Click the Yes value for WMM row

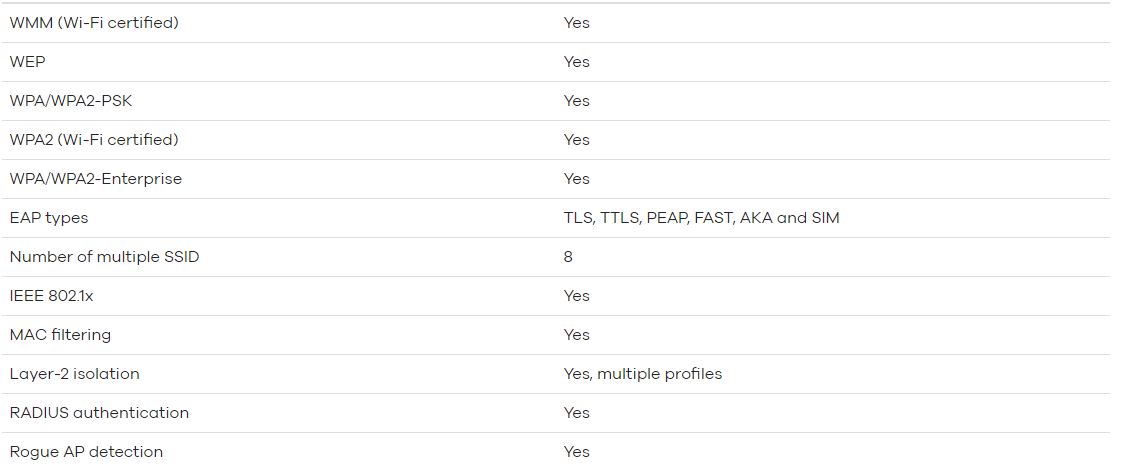click(577, 23)
